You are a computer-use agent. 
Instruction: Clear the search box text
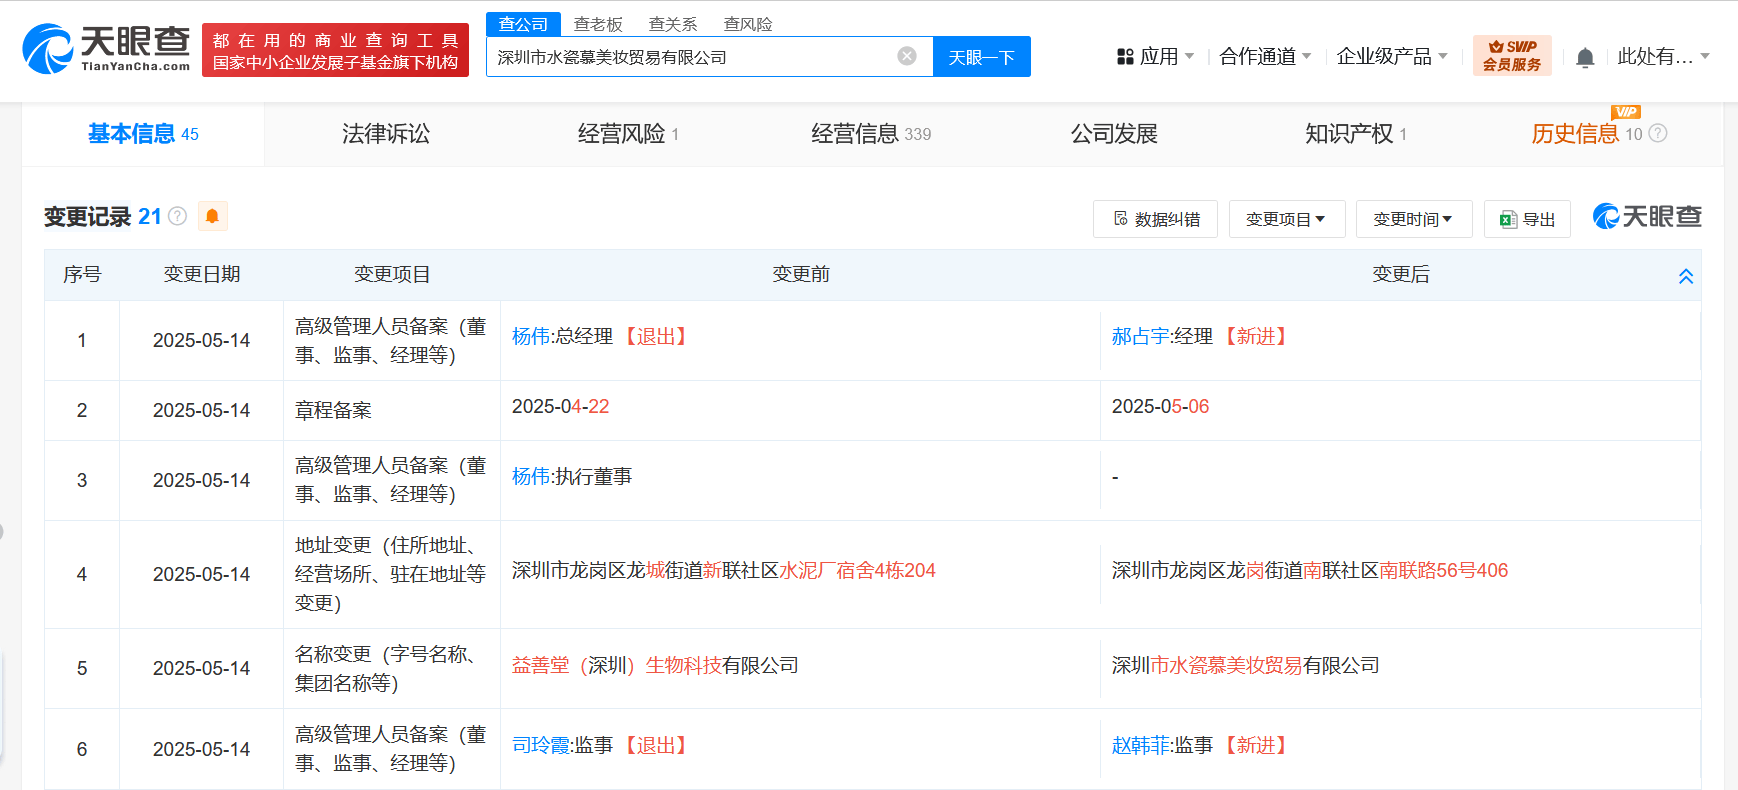pyautogui.click(x=907, y=56)
